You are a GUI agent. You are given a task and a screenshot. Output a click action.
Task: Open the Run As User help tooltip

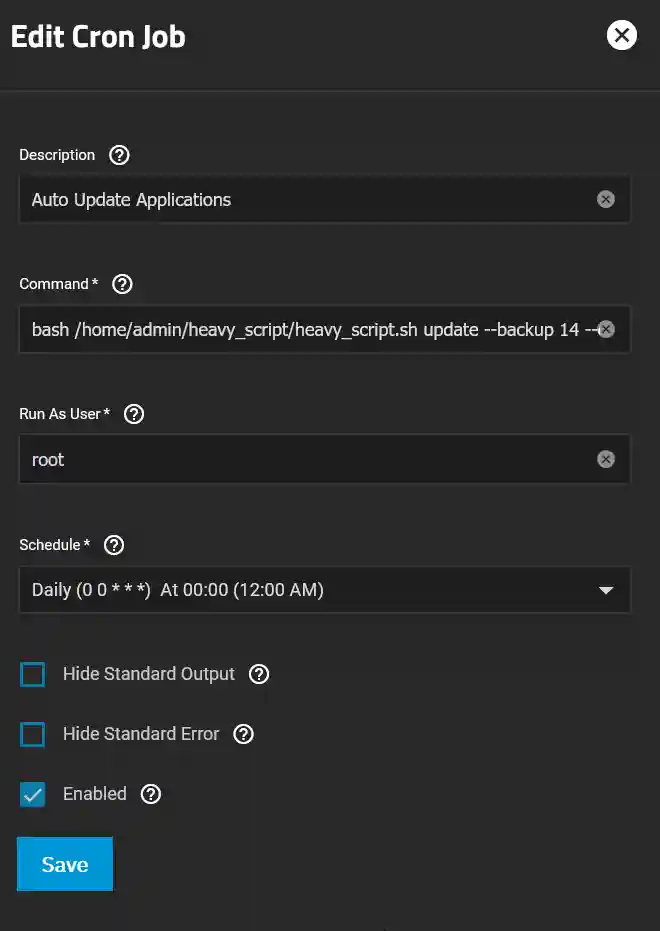pyautogui.click(x=133, y=414)
